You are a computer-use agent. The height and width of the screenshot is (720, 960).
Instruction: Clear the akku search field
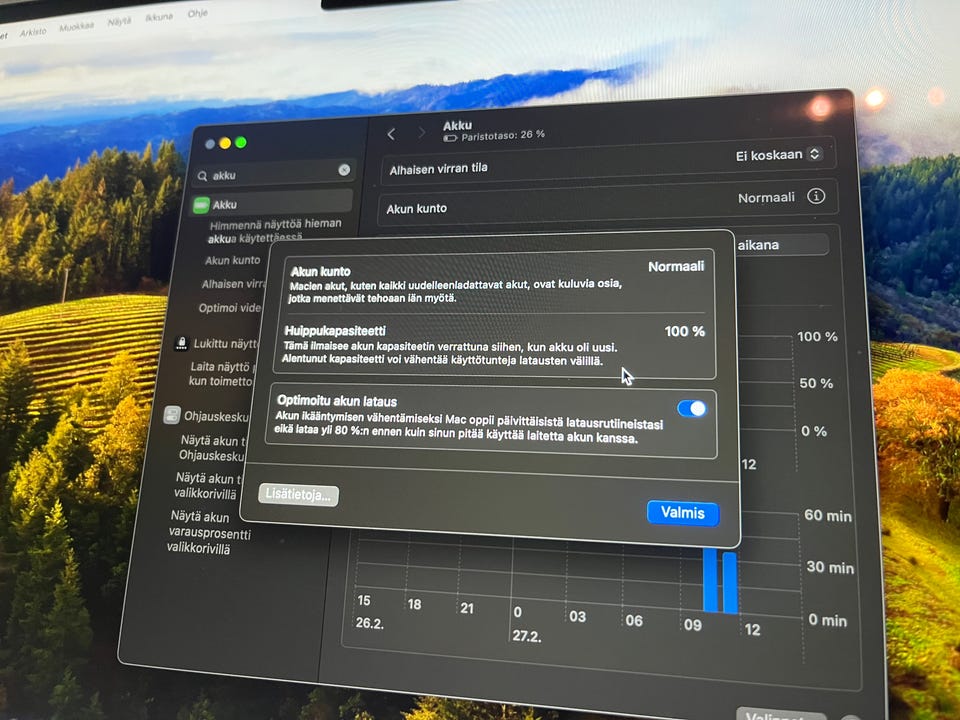(344, 170)
